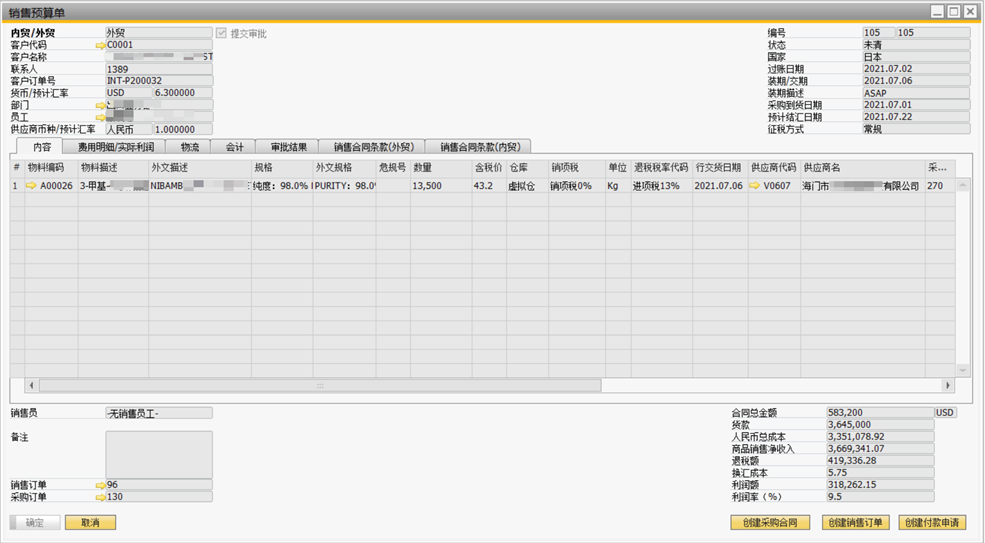Click the exchange rate field 6.300000

(183, 92)
